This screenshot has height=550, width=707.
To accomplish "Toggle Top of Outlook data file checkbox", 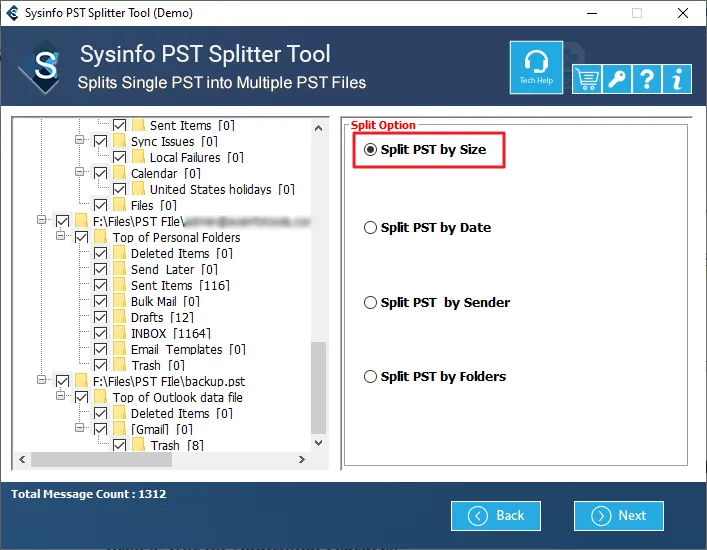I will (x=82, y=398).
